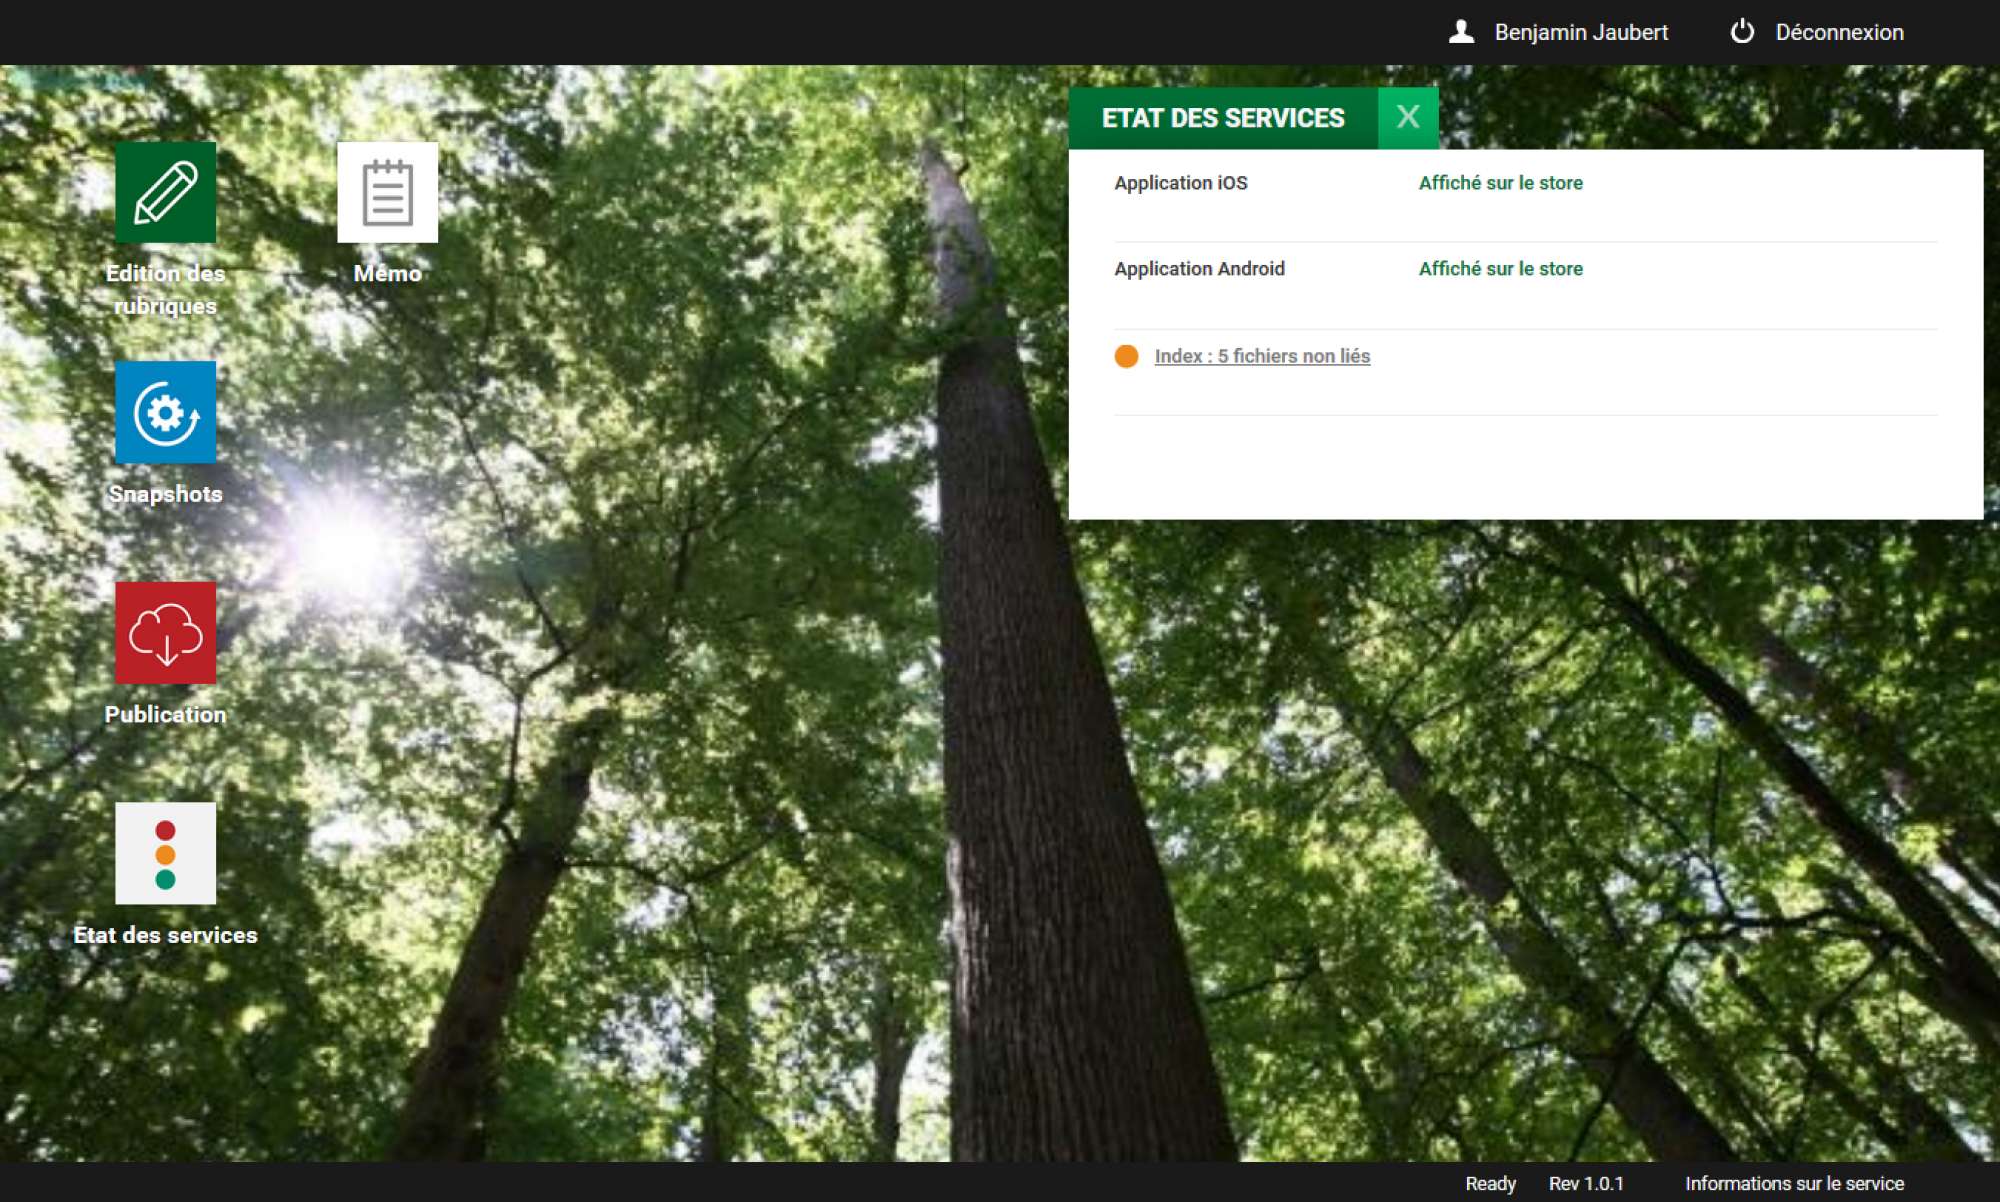Open the Mémo notepad icon
The image size is (2000, 1202).
pos(387,192)
